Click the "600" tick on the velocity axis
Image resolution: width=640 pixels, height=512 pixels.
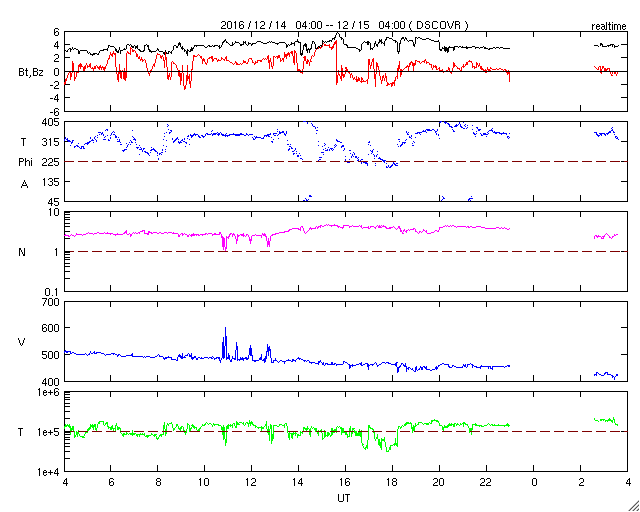51,328
